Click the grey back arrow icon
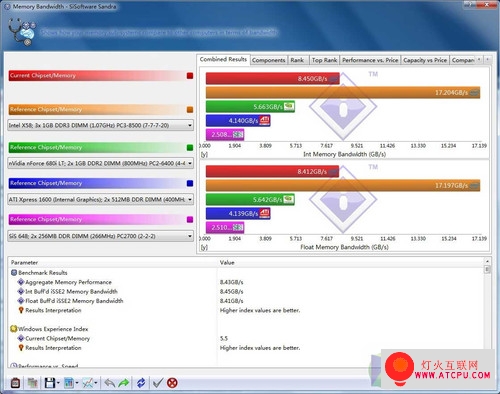Image resolution: width=500 pixels, height=394 pixels. (109, 383)
